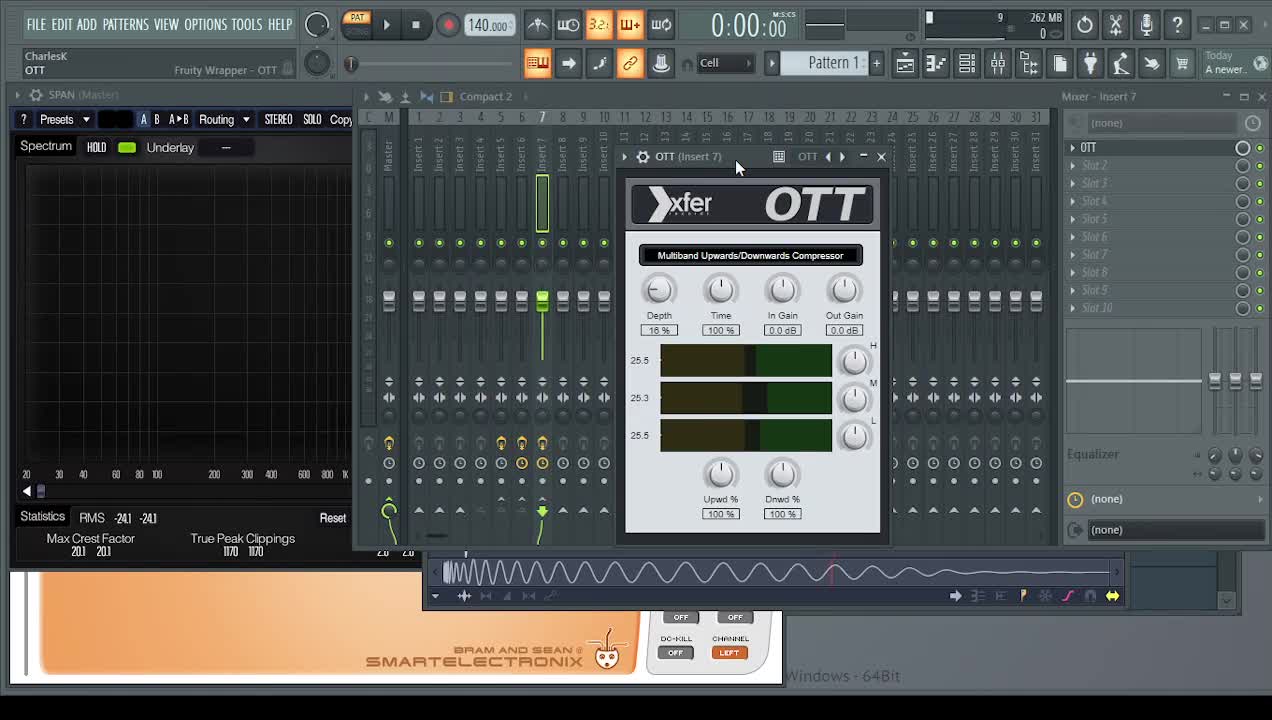Click the microphone one-click recording icon
The height and width of the screenshot is (720, 1272).
point(1147,24)
